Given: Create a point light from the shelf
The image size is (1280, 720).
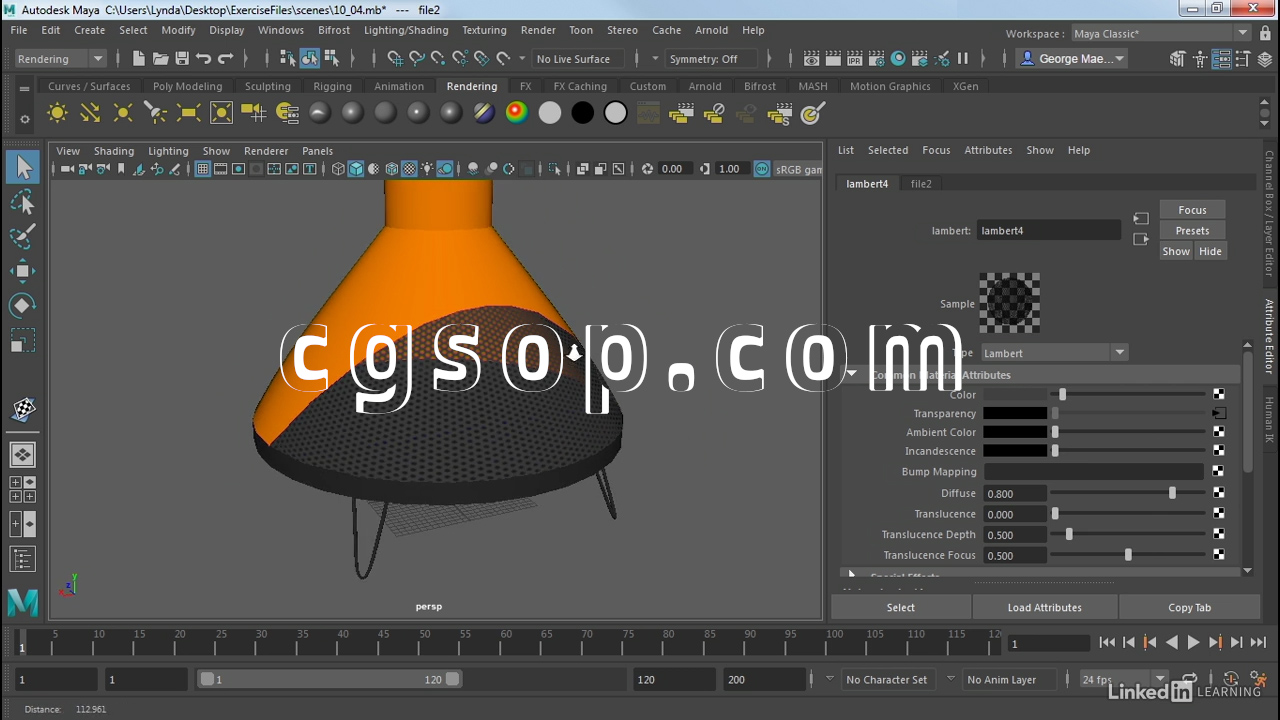Looking at the screenshot, I should click(123, 113).
